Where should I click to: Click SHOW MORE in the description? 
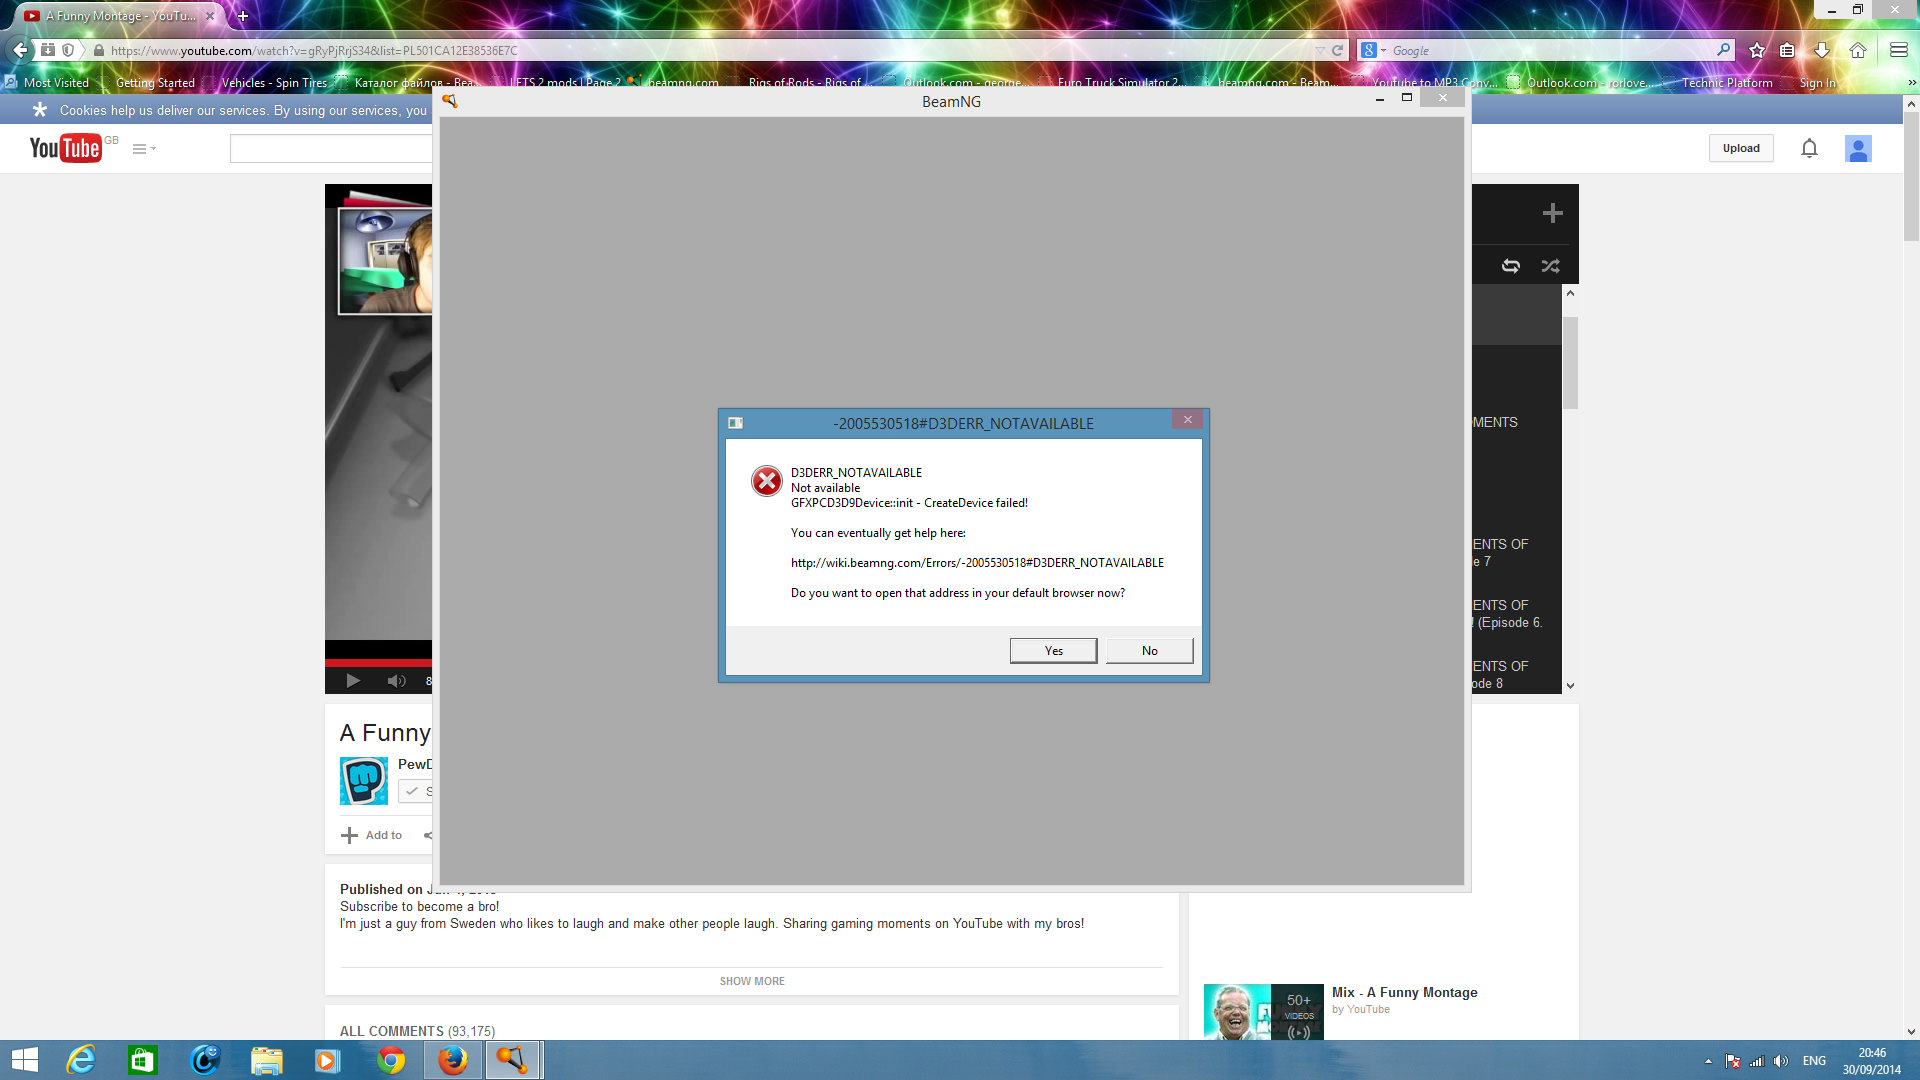point(752,981)
